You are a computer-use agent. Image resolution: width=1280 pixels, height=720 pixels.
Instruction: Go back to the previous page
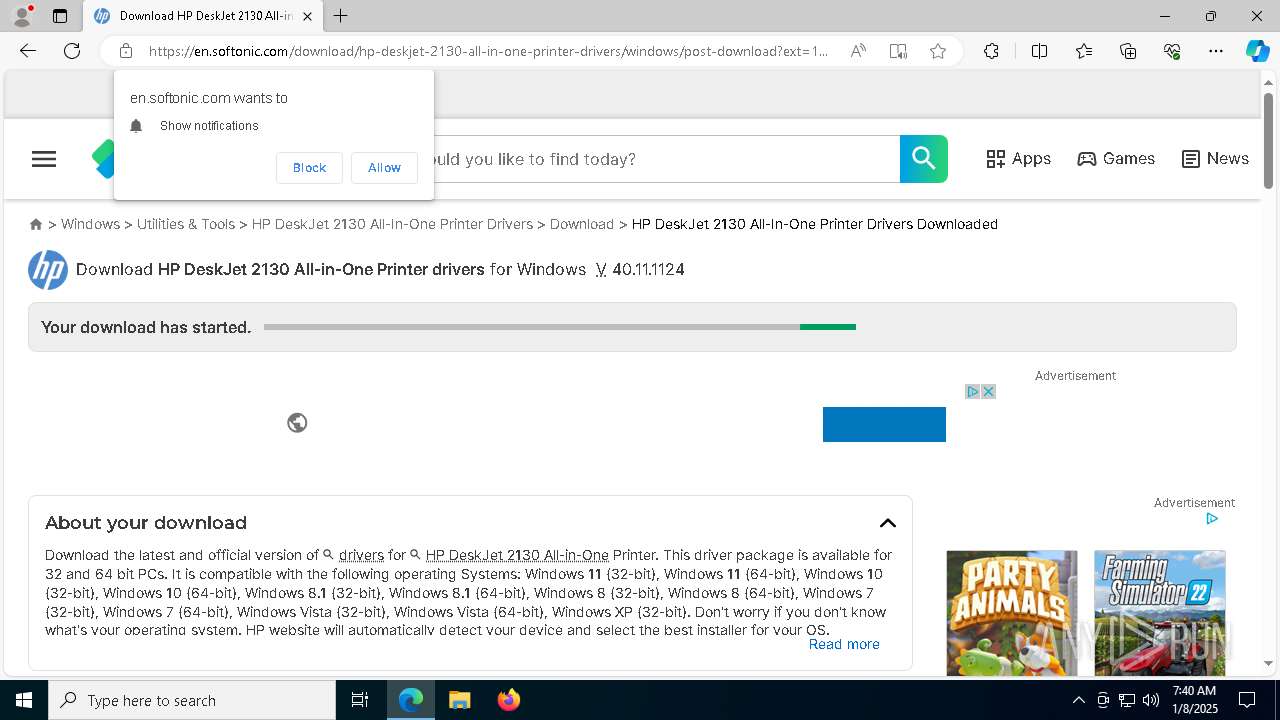pos(28,51)
